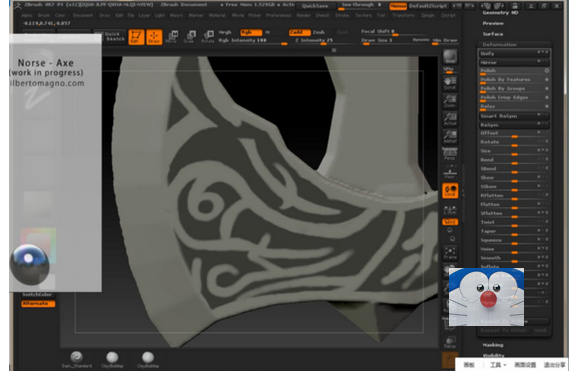Toggle the Local transformation button
Viewport: 574px width, 376px height.
pos(450,191)
